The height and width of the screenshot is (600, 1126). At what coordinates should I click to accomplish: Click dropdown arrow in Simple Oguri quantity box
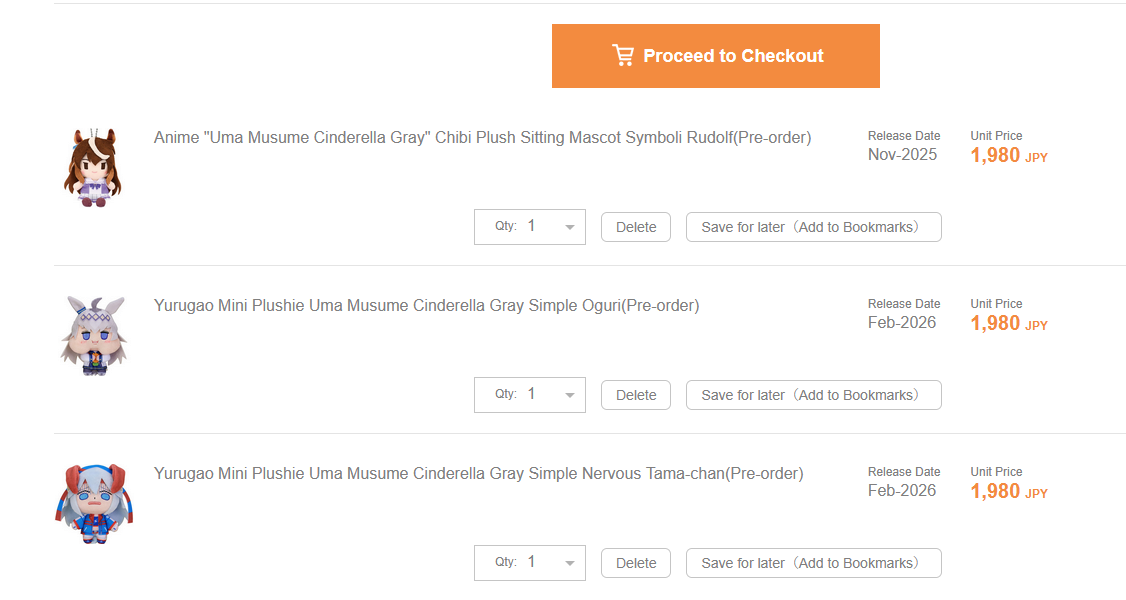(569, 395)
